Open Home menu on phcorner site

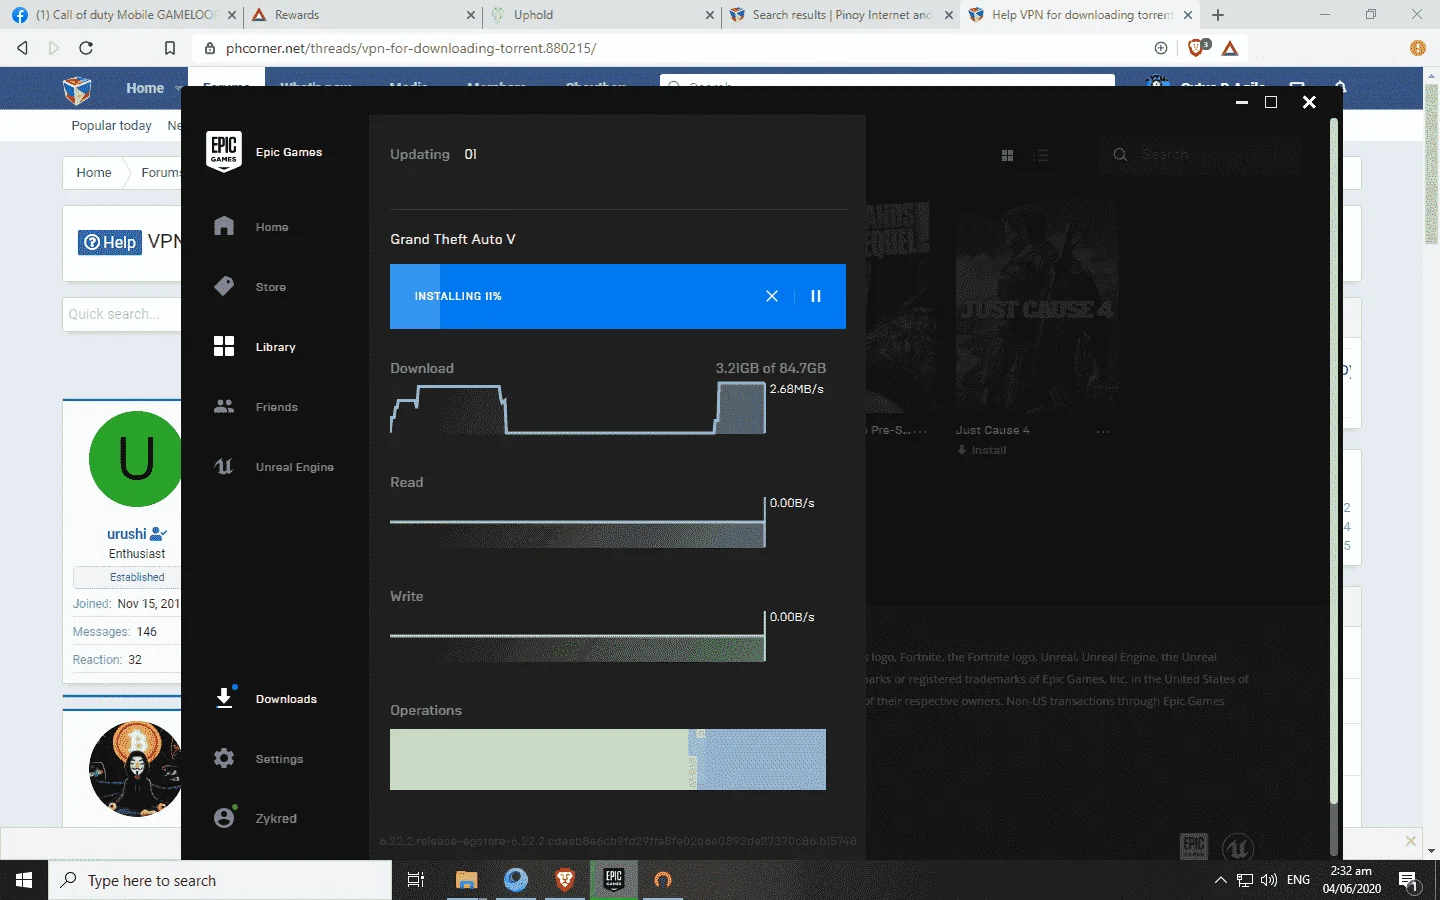pos(145,88)
